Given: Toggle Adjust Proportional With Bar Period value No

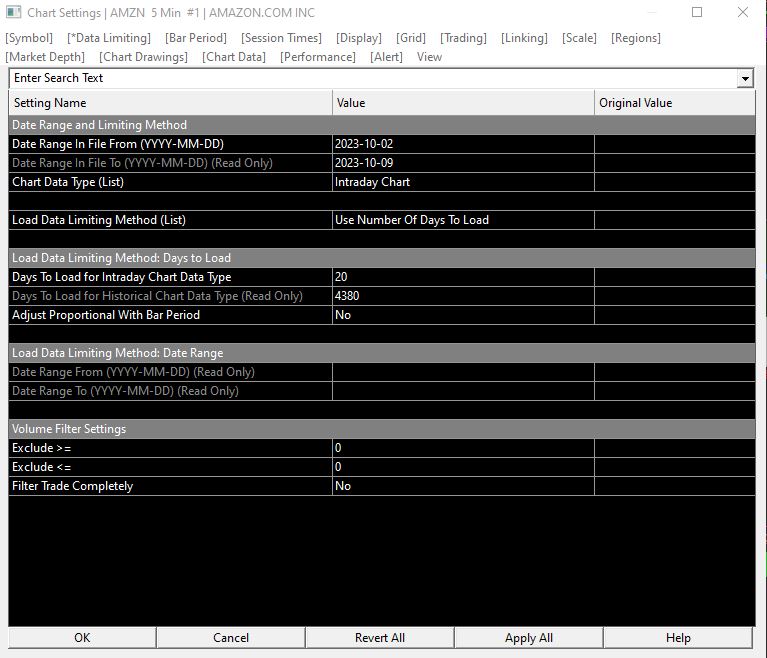Looking at the screenshot, I should pyautogui.click(x=463, y=315).
